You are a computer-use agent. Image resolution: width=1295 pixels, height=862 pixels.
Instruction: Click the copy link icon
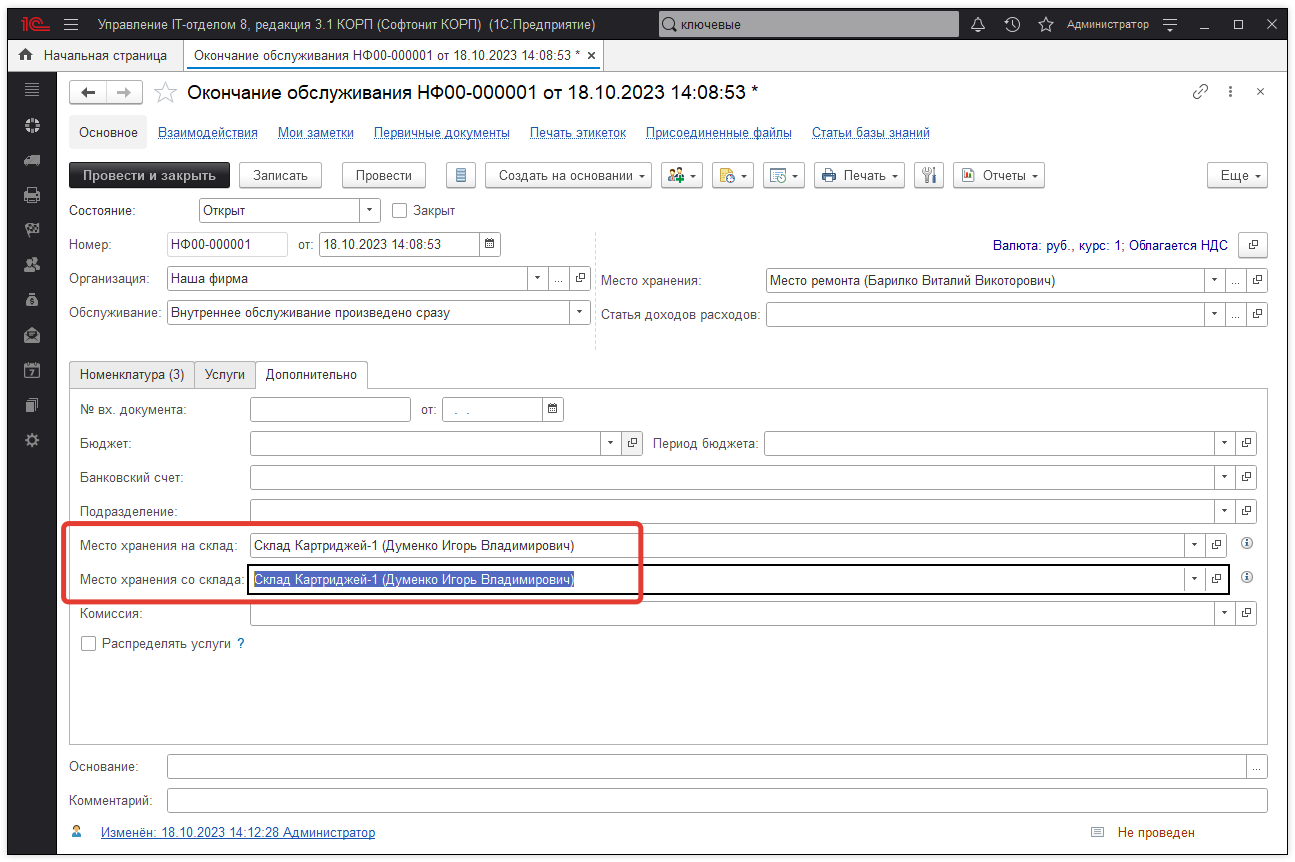coord(1200,92)
